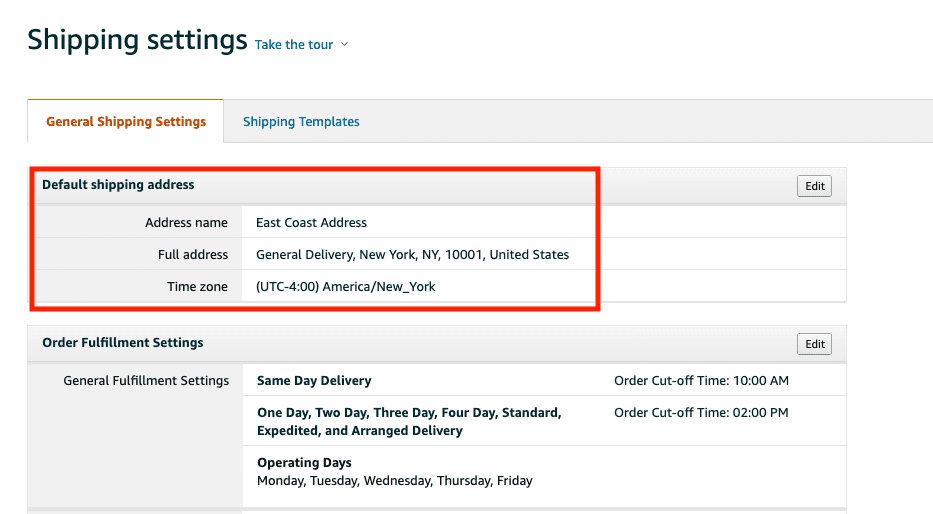Click the Operating Days heading
The image size is (933, 514).
304,463
